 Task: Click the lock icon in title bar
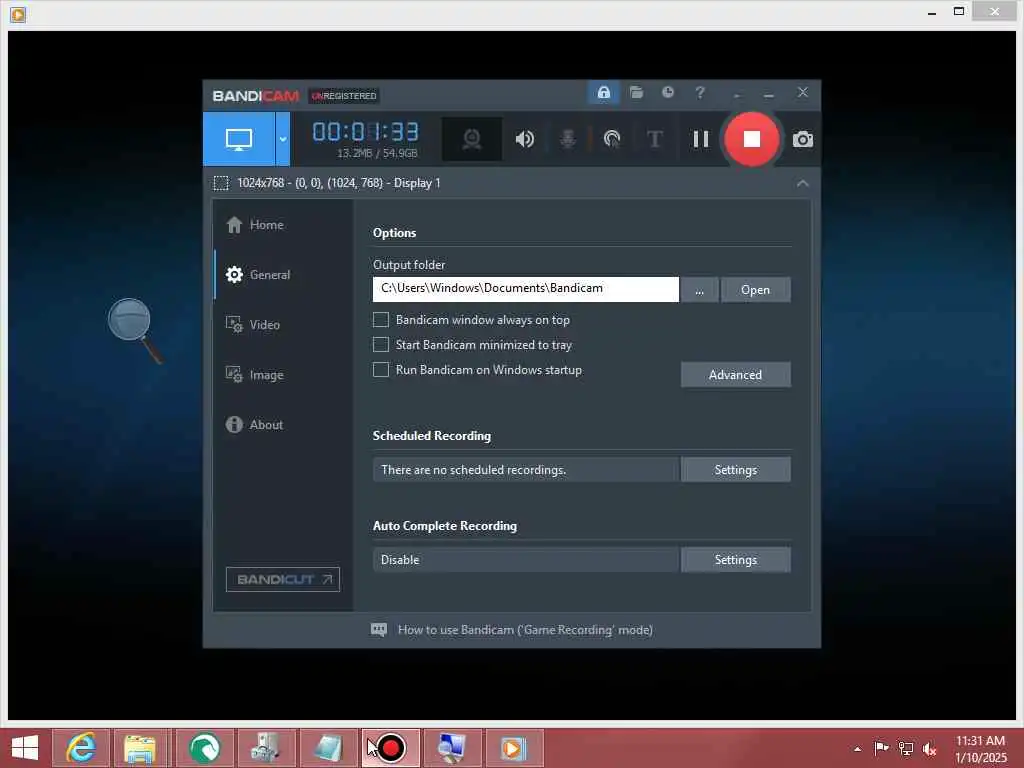click(x=603, y=93)
